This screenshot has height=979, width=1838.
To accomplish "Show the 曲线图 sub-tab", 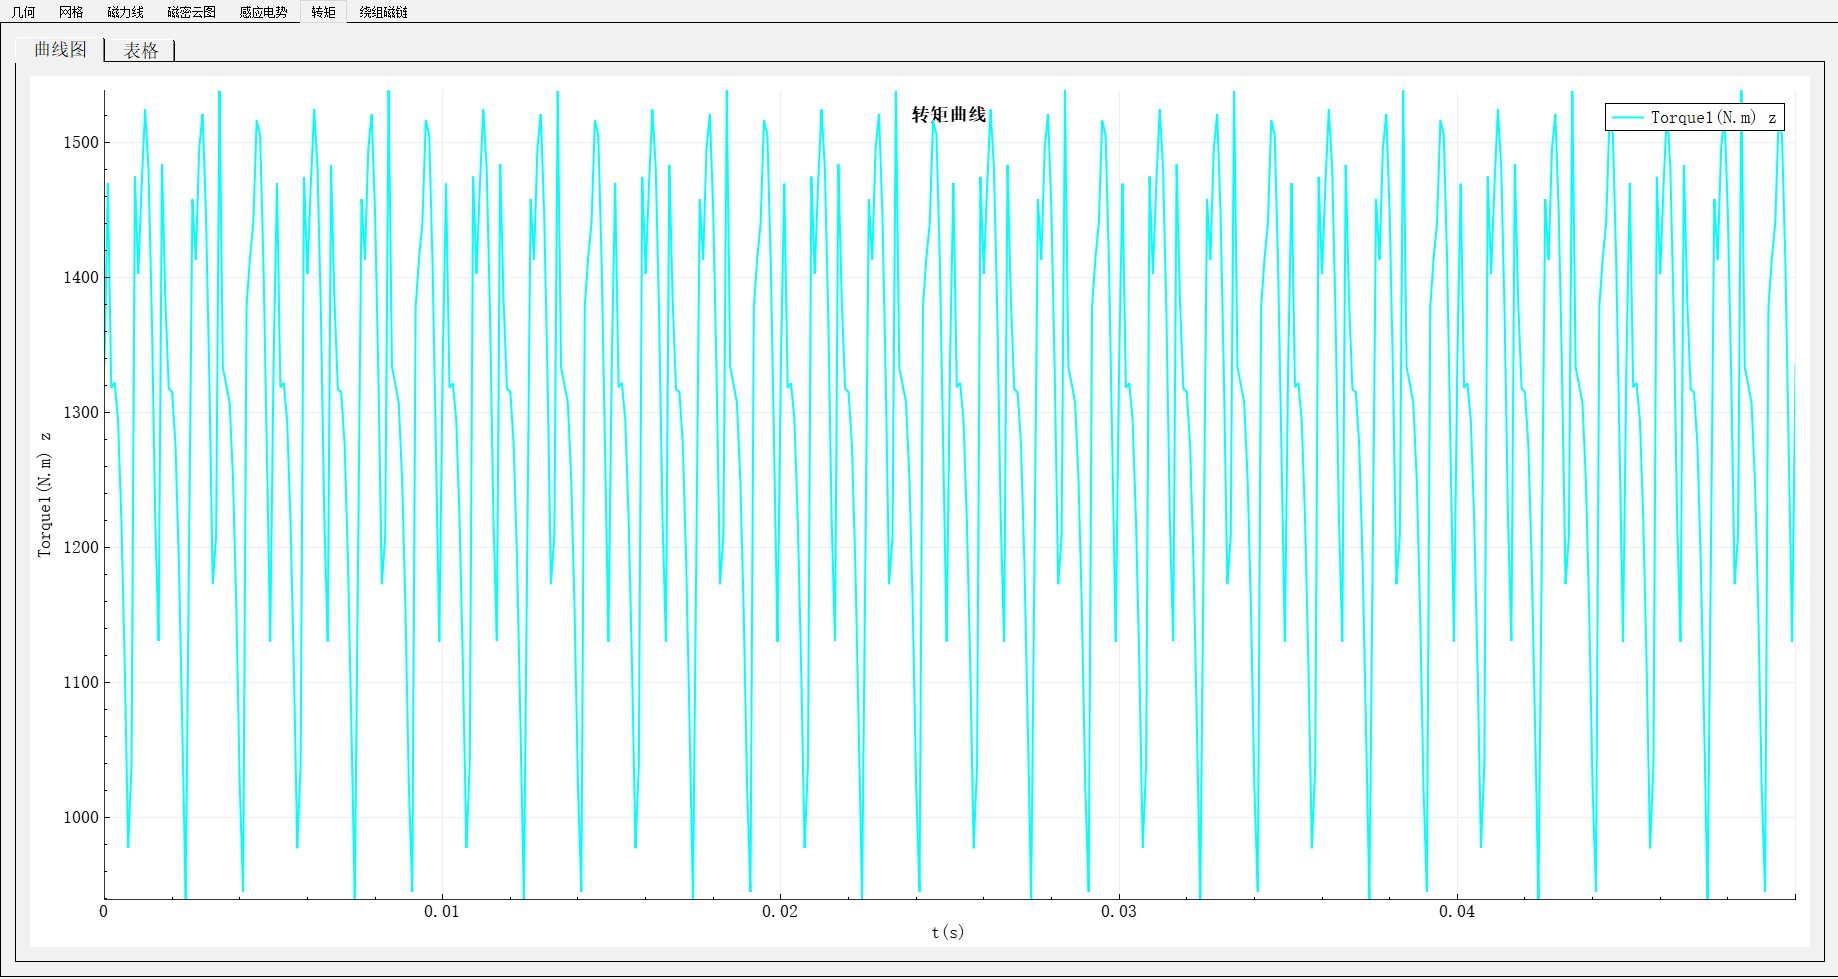I will (x=60, y=49).
